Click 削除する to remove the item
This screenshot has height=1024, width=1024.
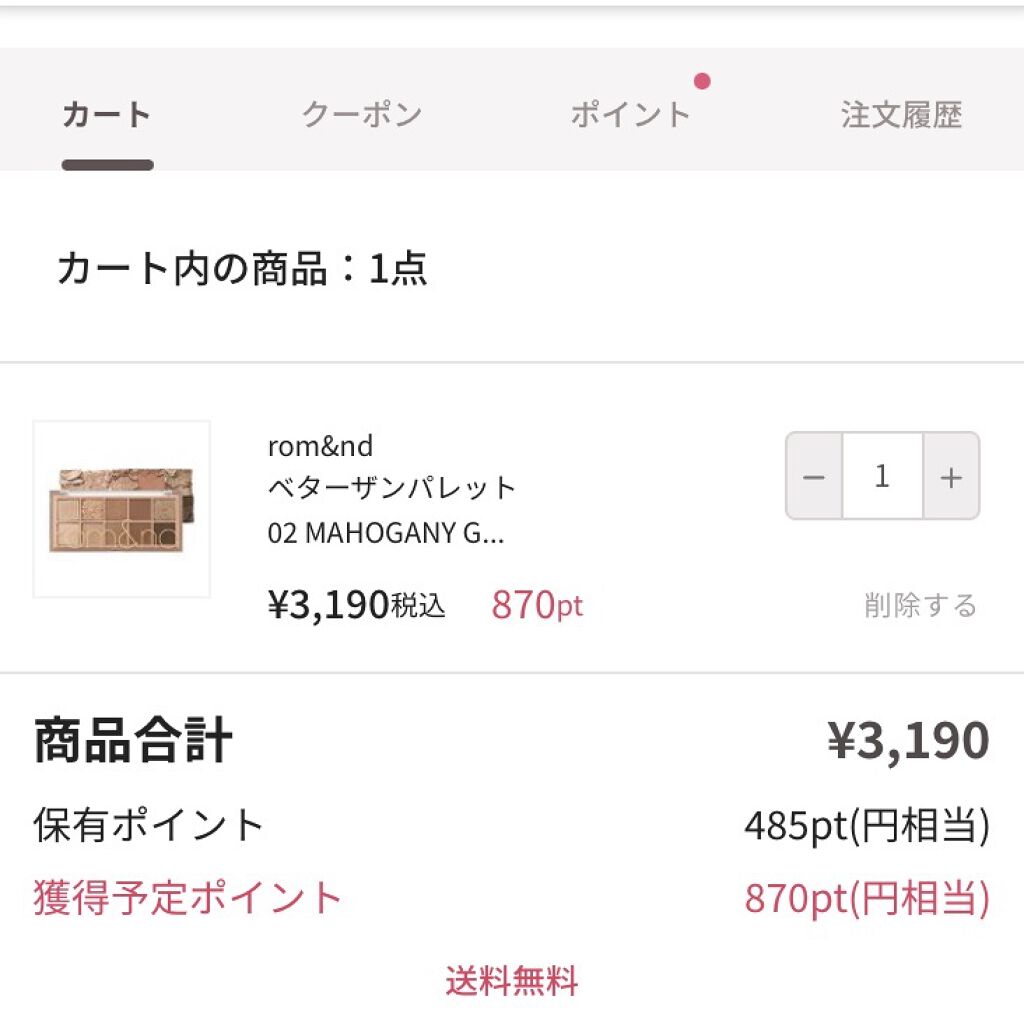920,606
